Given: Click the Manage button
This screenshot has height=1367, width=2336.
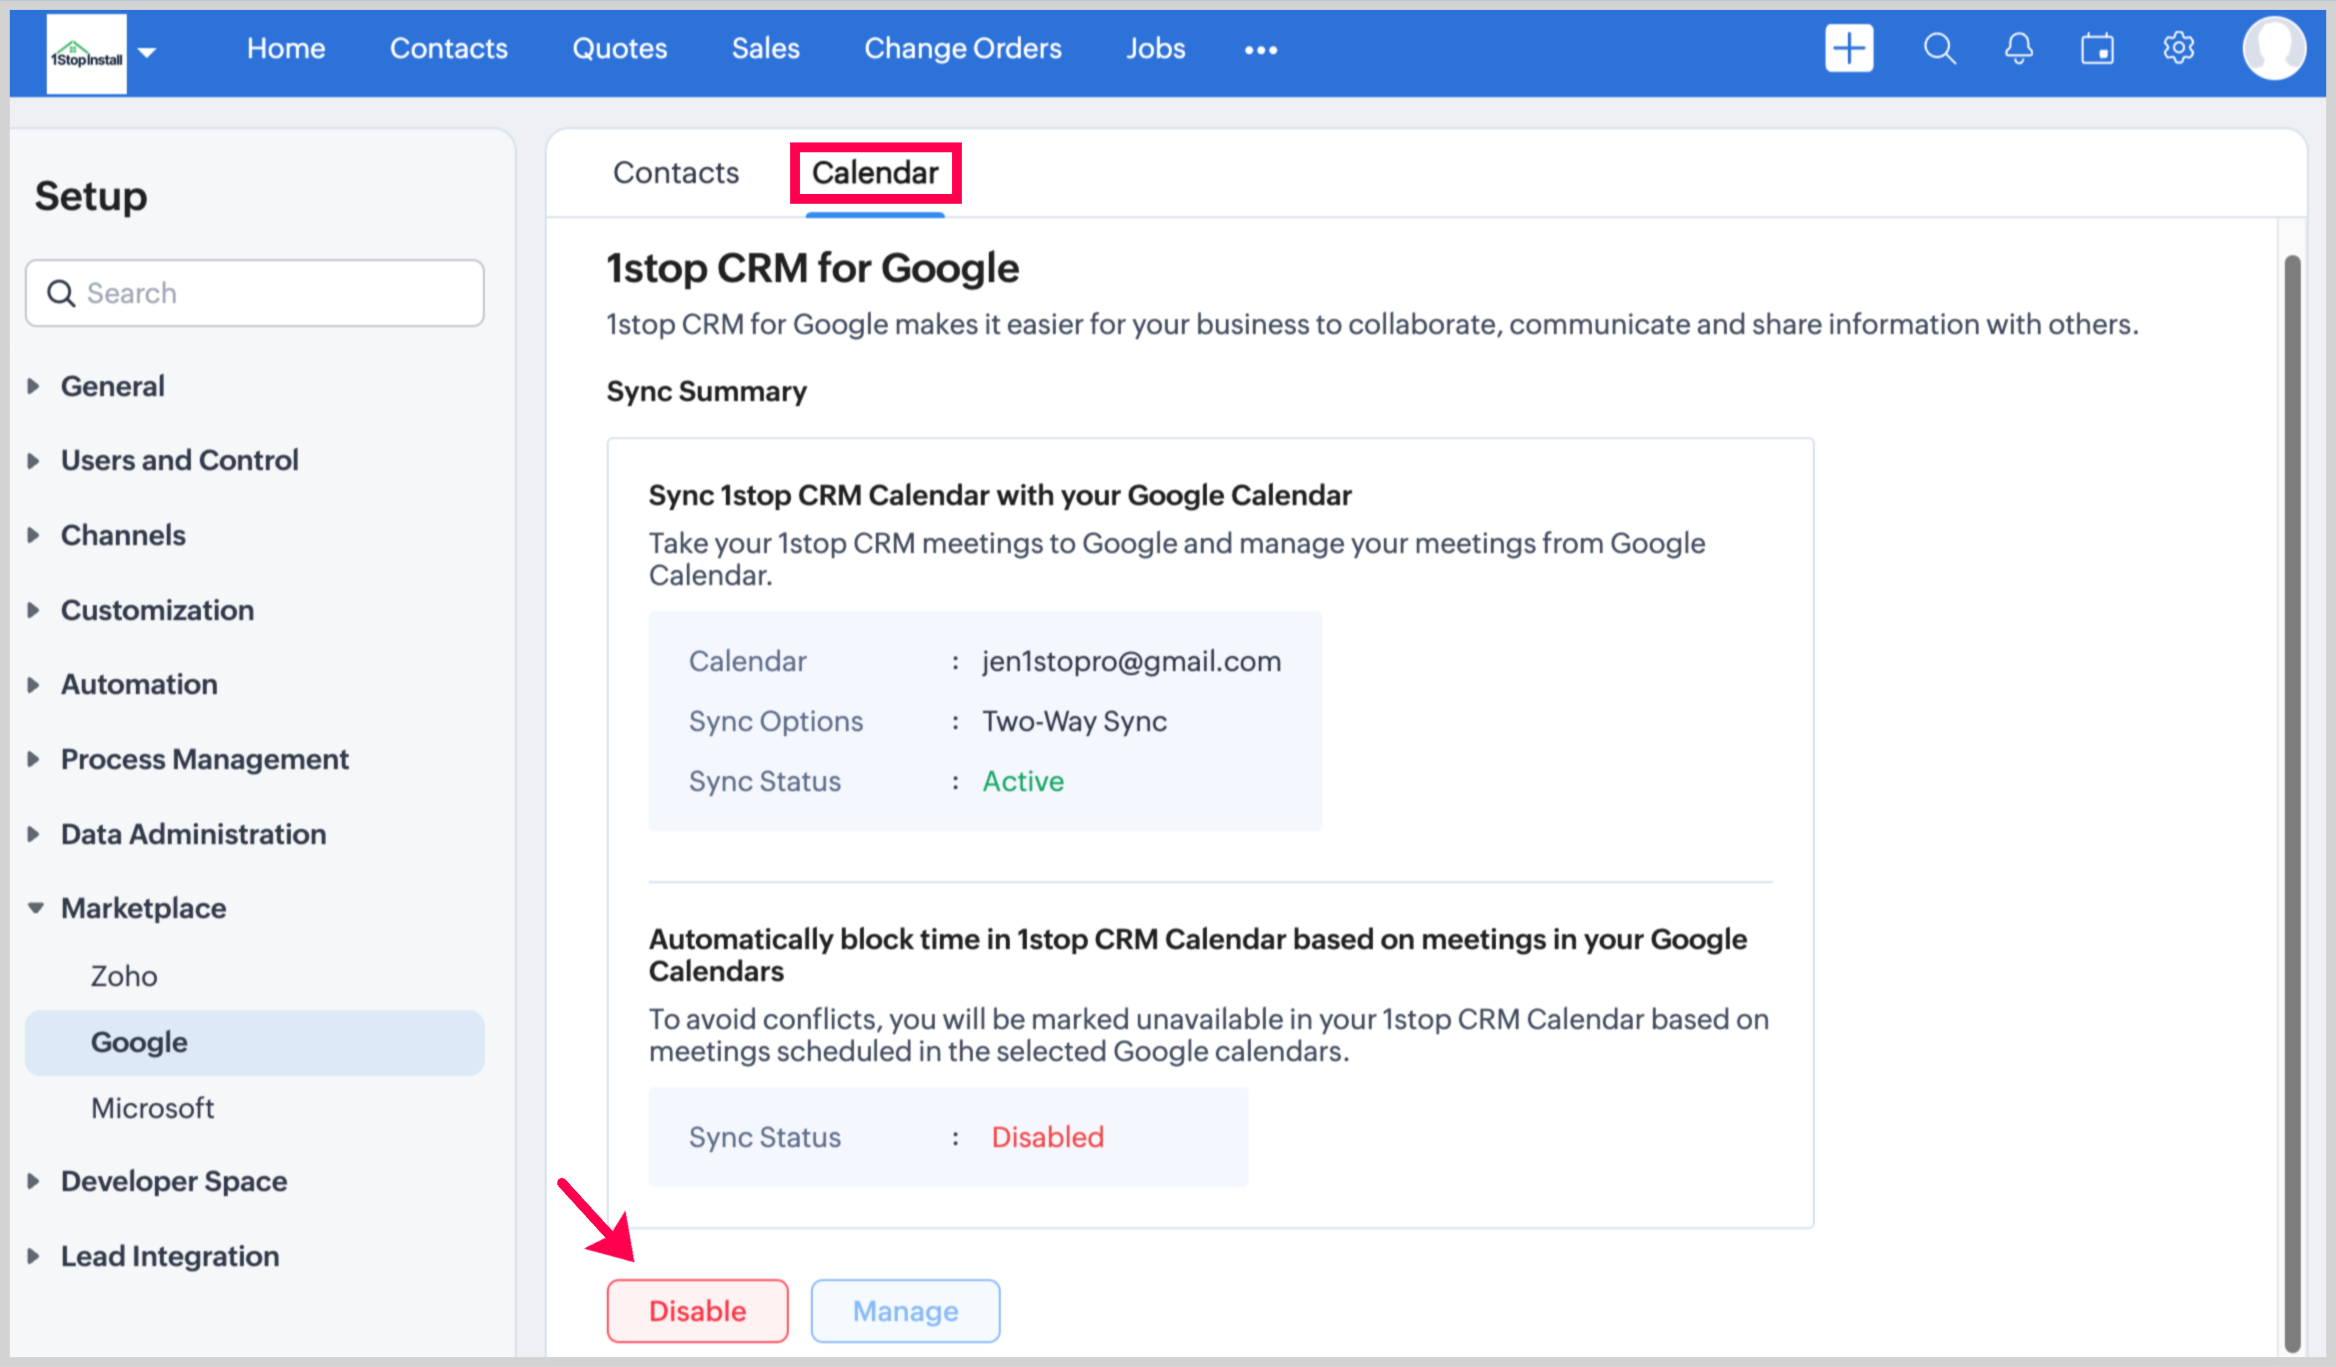Looking at the screenshot, I should 905,1310.
